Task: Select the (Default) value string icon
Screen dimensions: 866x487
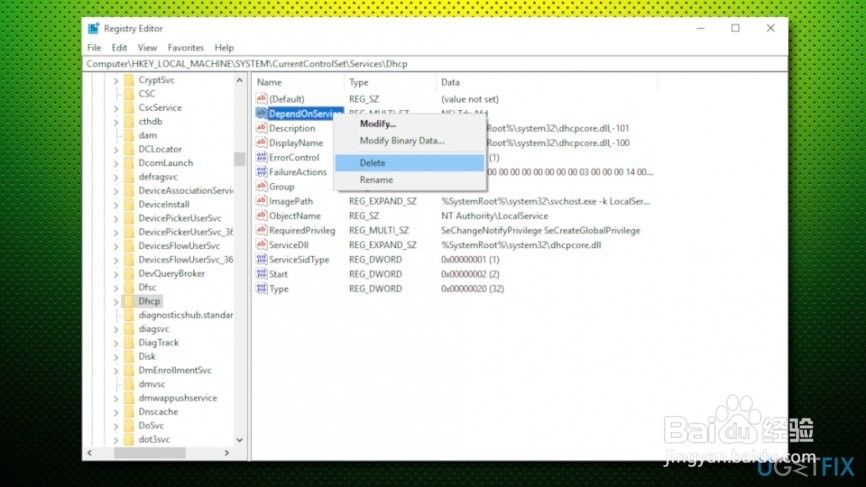Action: click(262, 99)
